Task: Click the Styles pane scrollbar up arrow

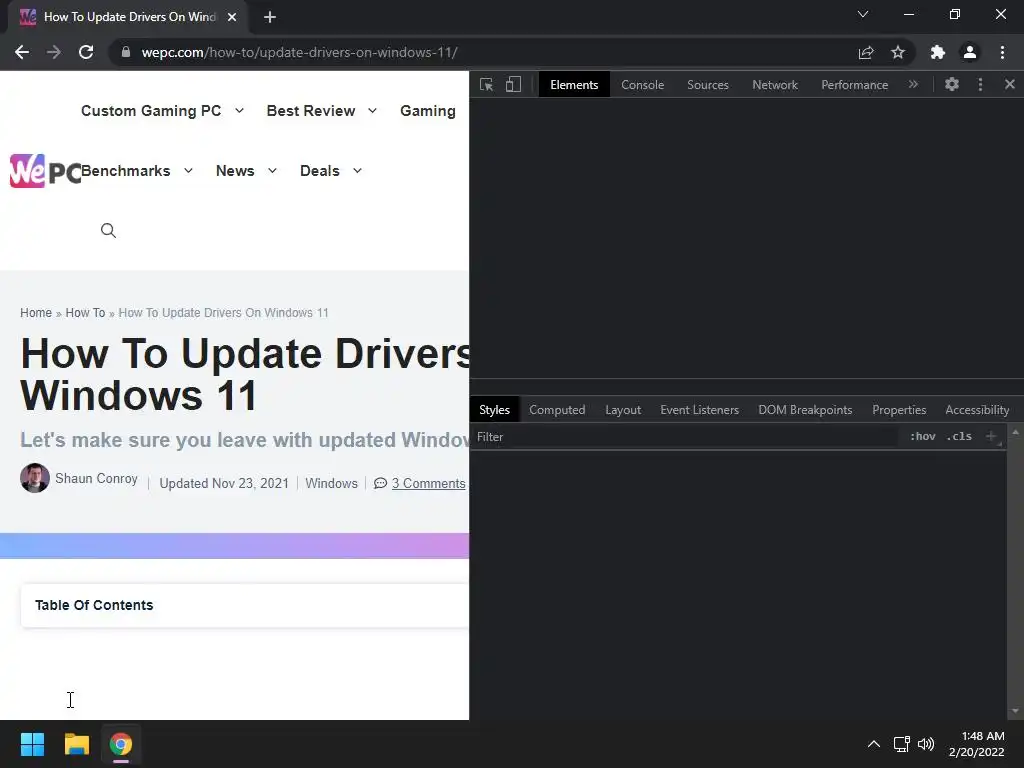Action: (1015, 432)
